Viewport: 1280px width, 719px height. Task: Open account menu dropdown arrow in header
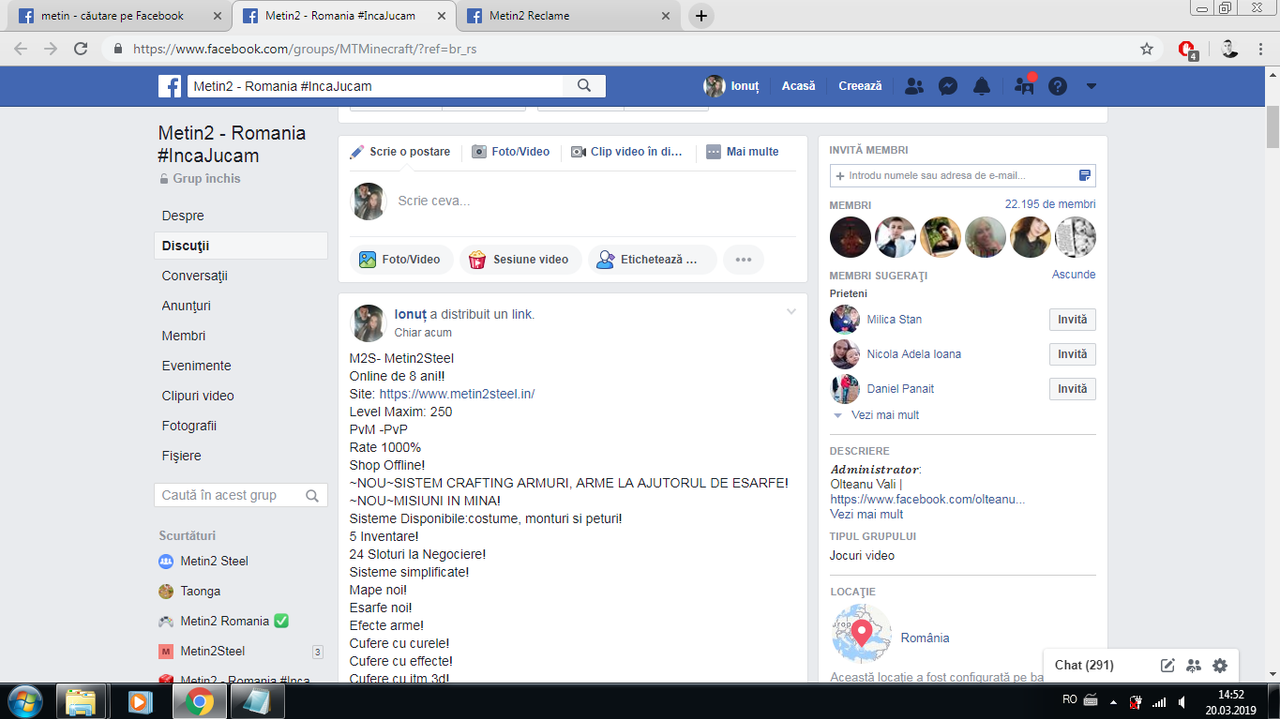click(1091, 86)
